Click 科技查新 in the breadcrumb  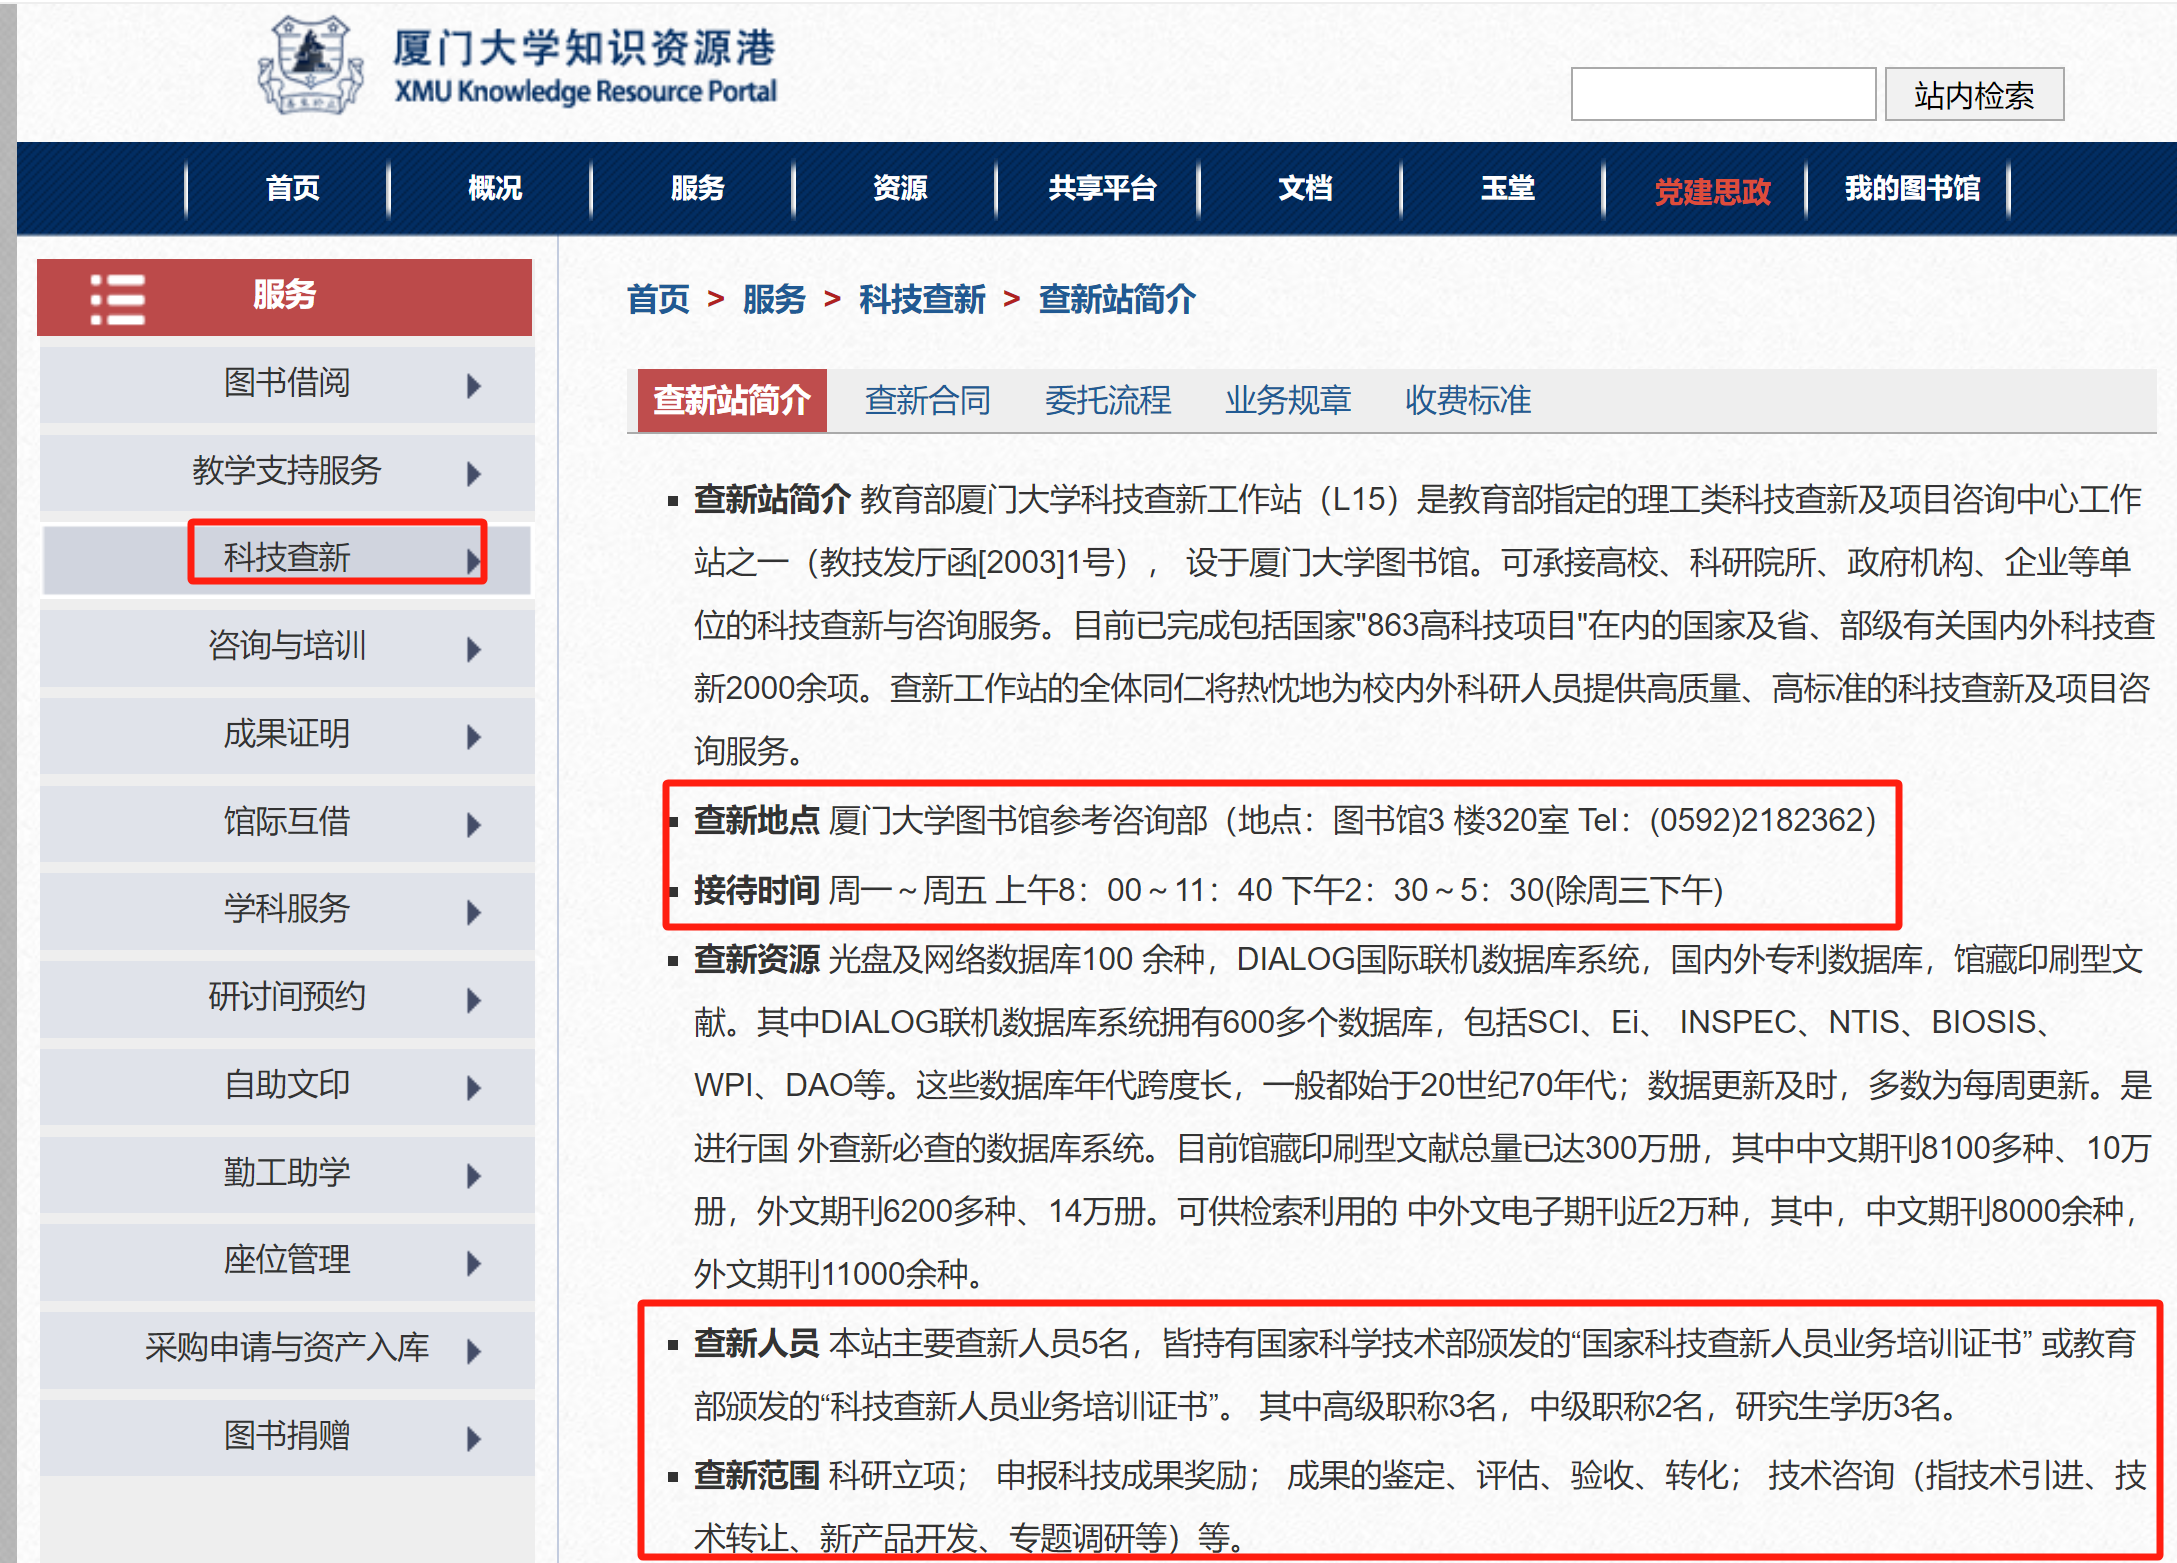tap(922, 299)
